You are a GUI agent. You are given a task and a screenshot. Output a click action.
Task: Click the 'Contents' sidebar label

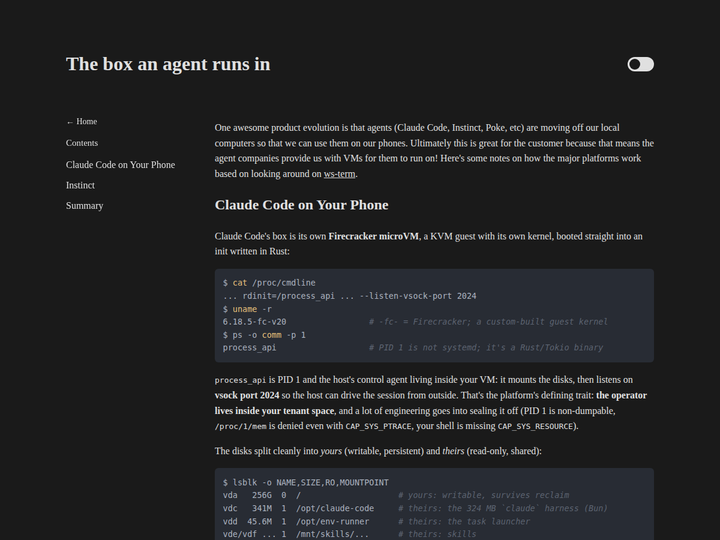pyautogui.click(x=82, y=143)
